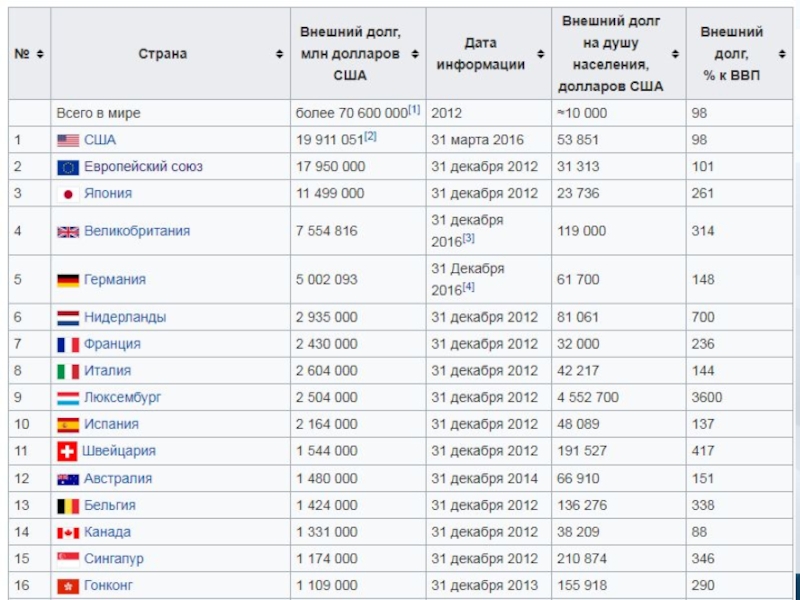The width and height of the screenshot is (800, 600).
Task: Click the European Union flag icon
Action: click(67, 168)
